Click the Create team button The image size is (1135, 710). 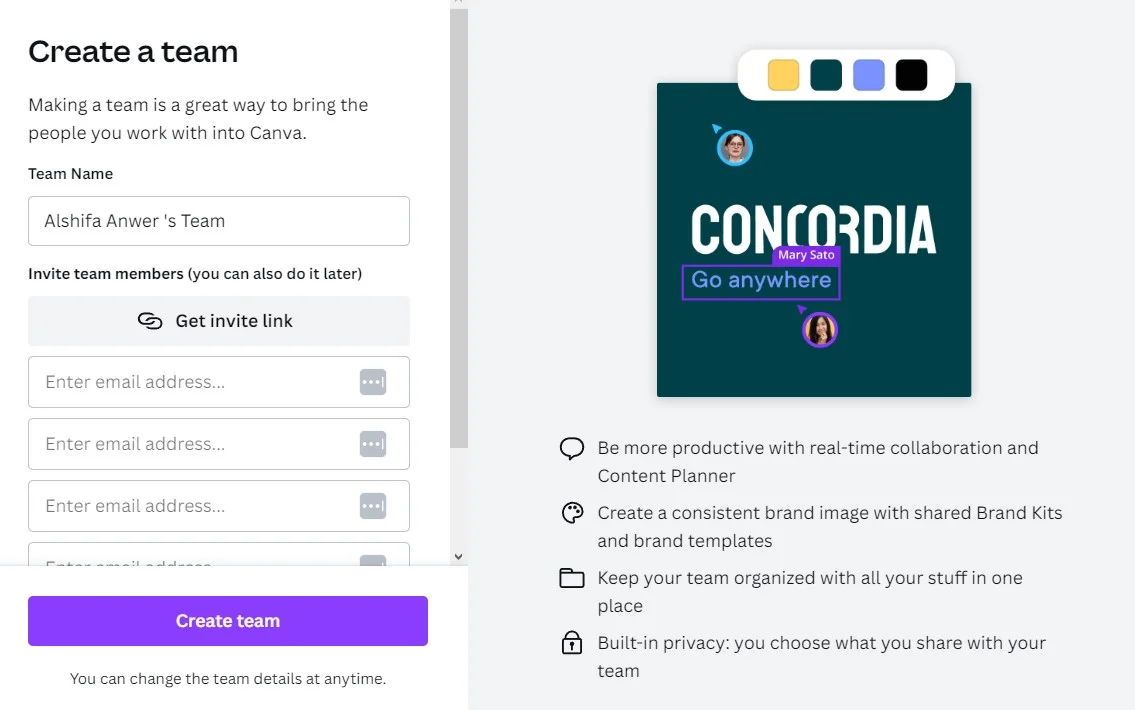[x=228, y=620]
